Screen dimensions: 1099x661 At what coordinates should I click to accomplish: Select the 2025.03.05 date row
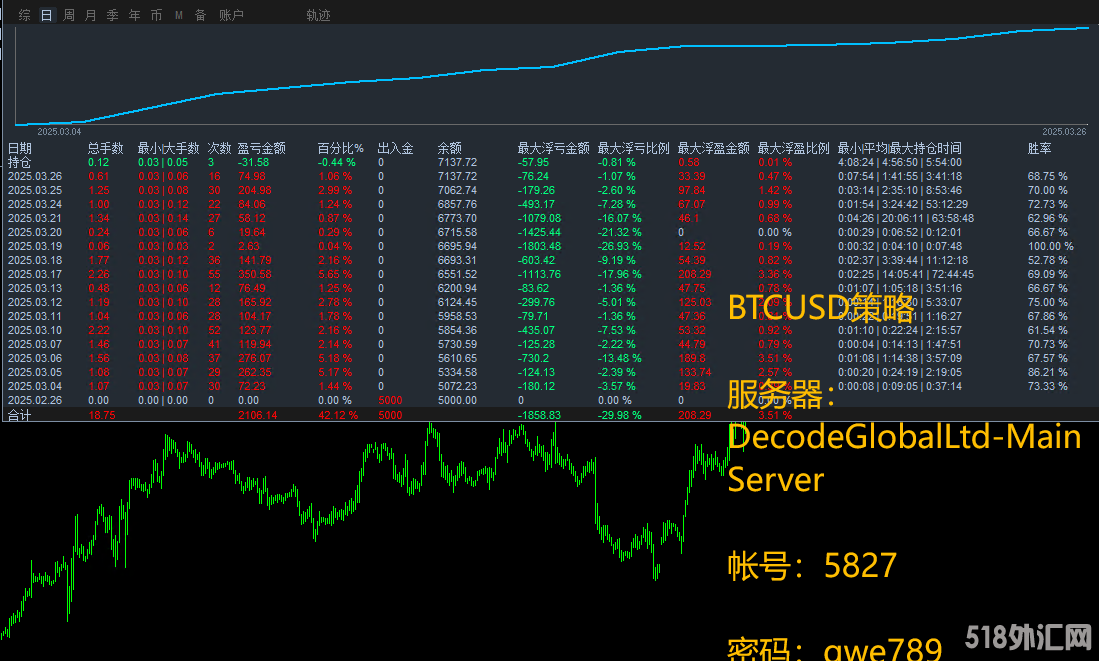coord(35,372)
